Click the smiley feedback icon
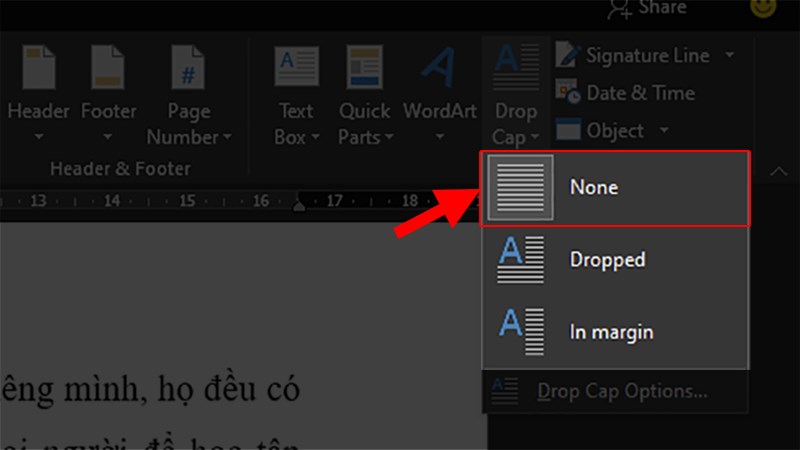 tap(766, 9)
